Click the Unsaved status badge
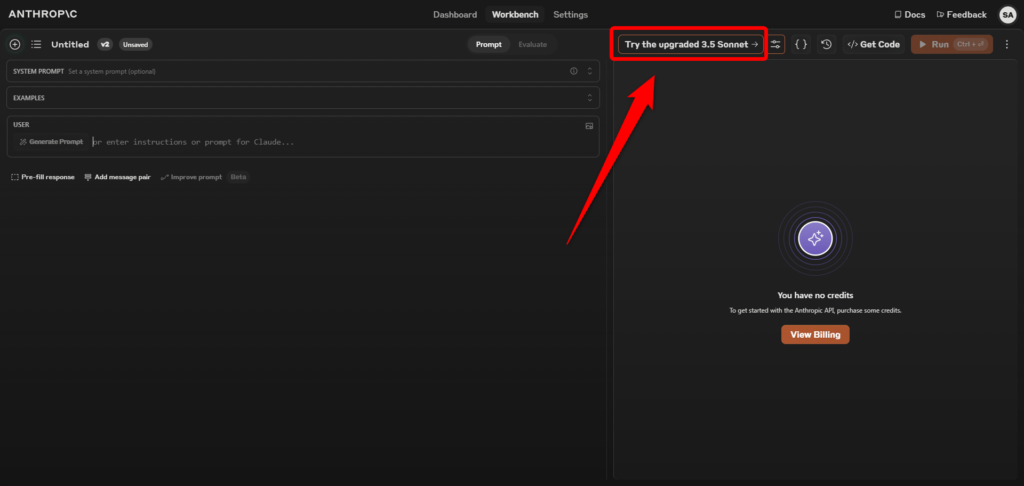The image size is (1024, 486). pos(135,44)
